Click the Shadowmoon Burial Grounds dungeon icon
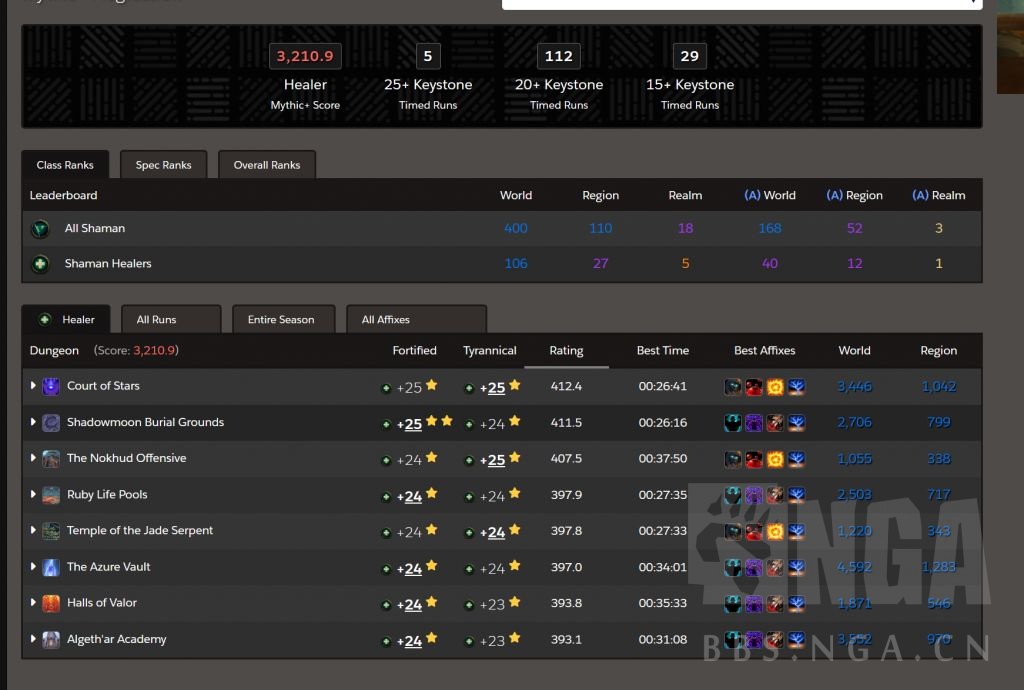The image size is (1024, 690). 51,423
